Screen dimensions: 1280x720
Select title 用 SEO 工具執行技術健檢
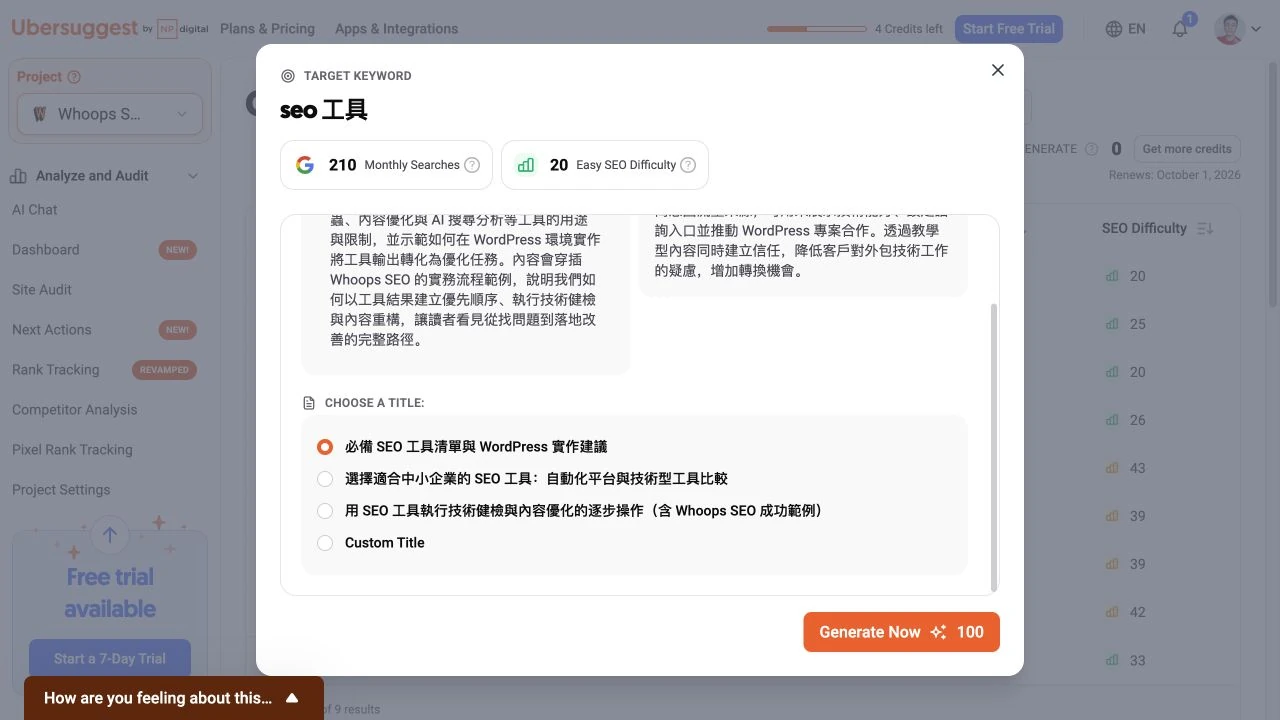325,511
